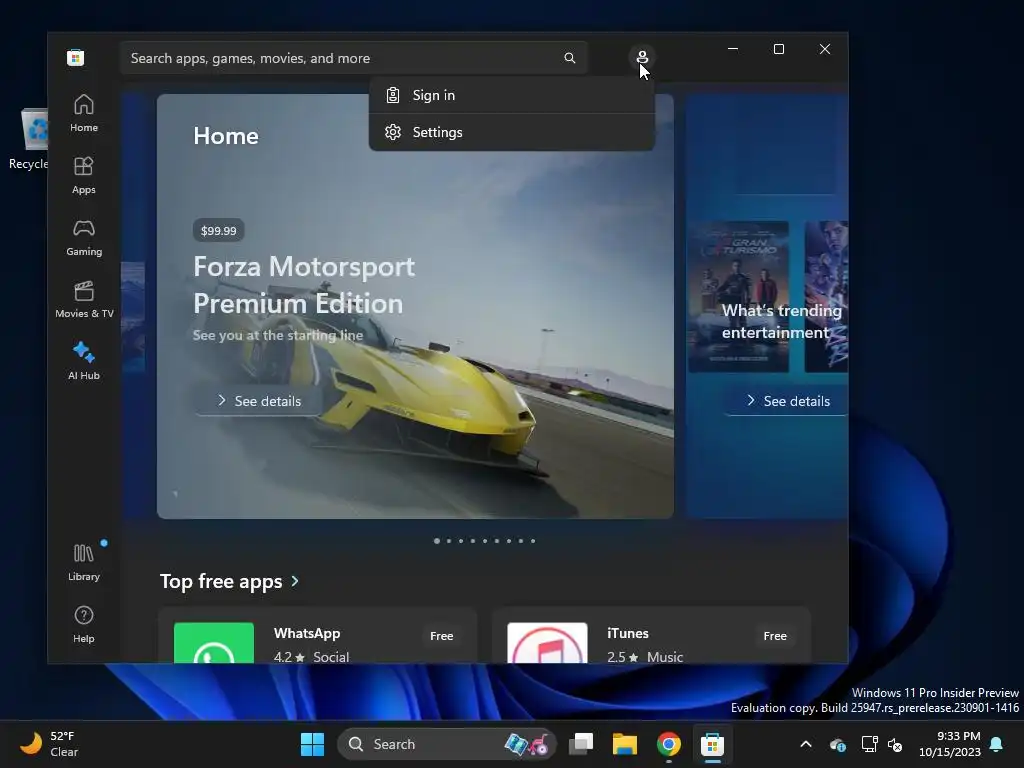Screen dimensions: 1024x768
Task: Open network status tray icon
Action: click(869, 744)
